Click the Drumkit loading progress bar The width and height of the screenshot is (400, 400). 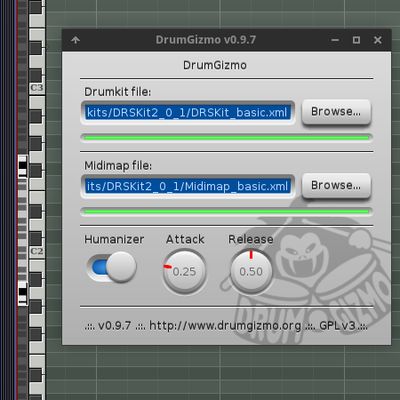[226, 137]
